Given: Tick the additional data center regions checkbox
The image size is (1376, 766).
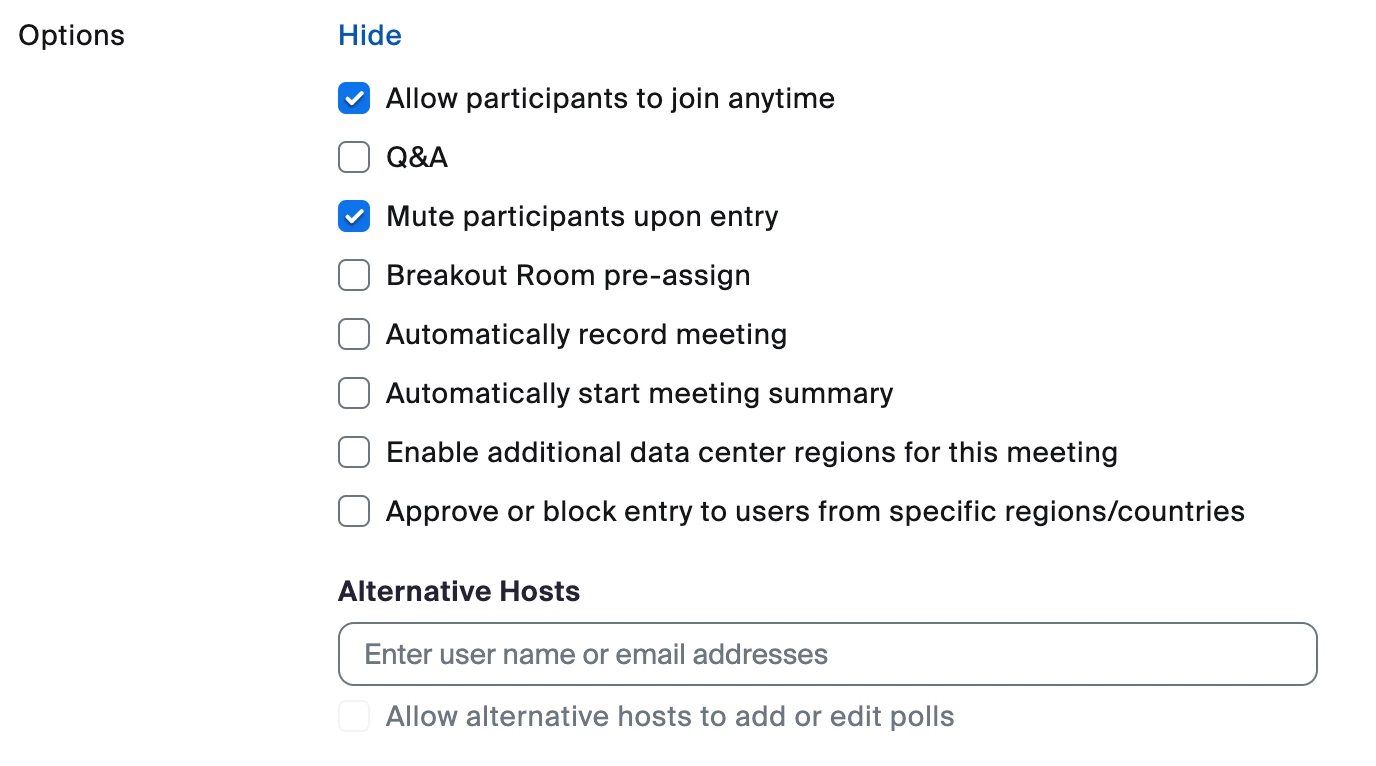Looking at the screenshot, I should coord(354,453).
